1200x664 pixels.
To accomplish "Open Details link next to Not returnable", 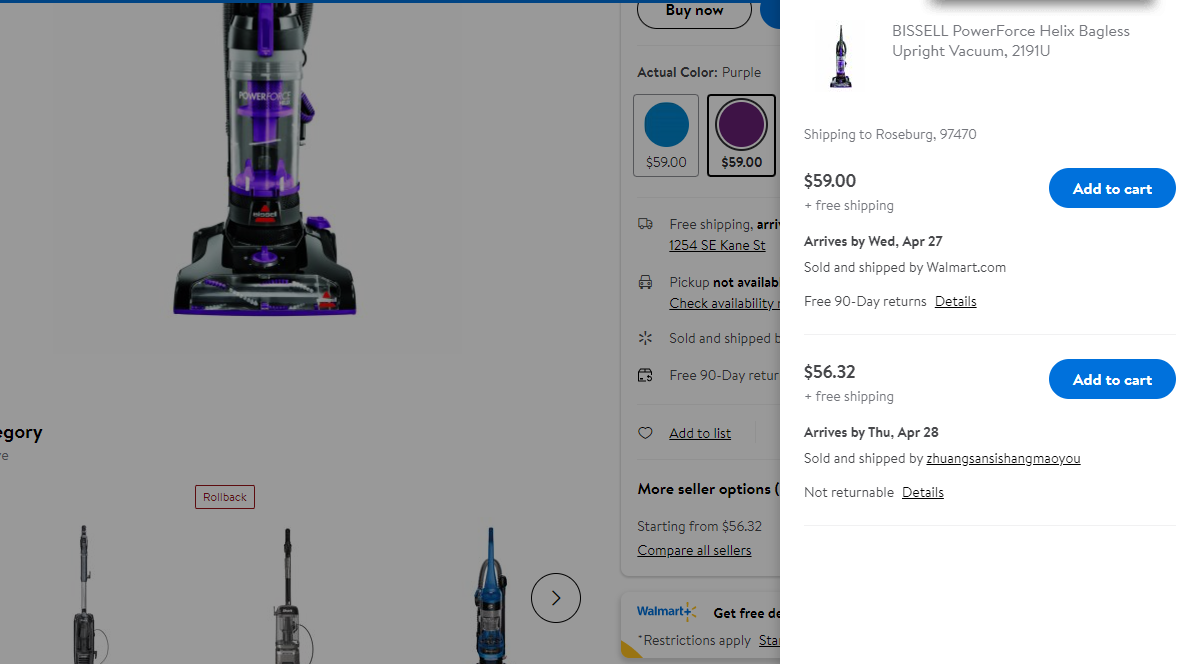I will pos(922,492).
